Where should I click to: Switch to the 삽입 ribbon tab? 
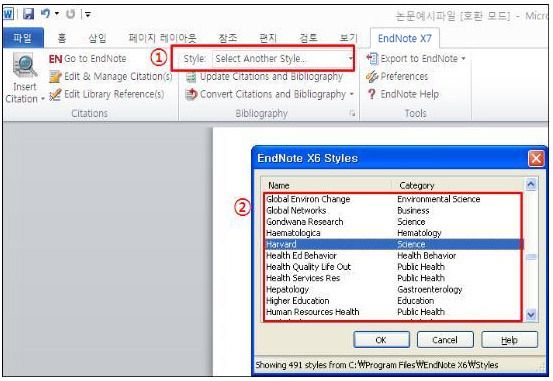point(97,38)
